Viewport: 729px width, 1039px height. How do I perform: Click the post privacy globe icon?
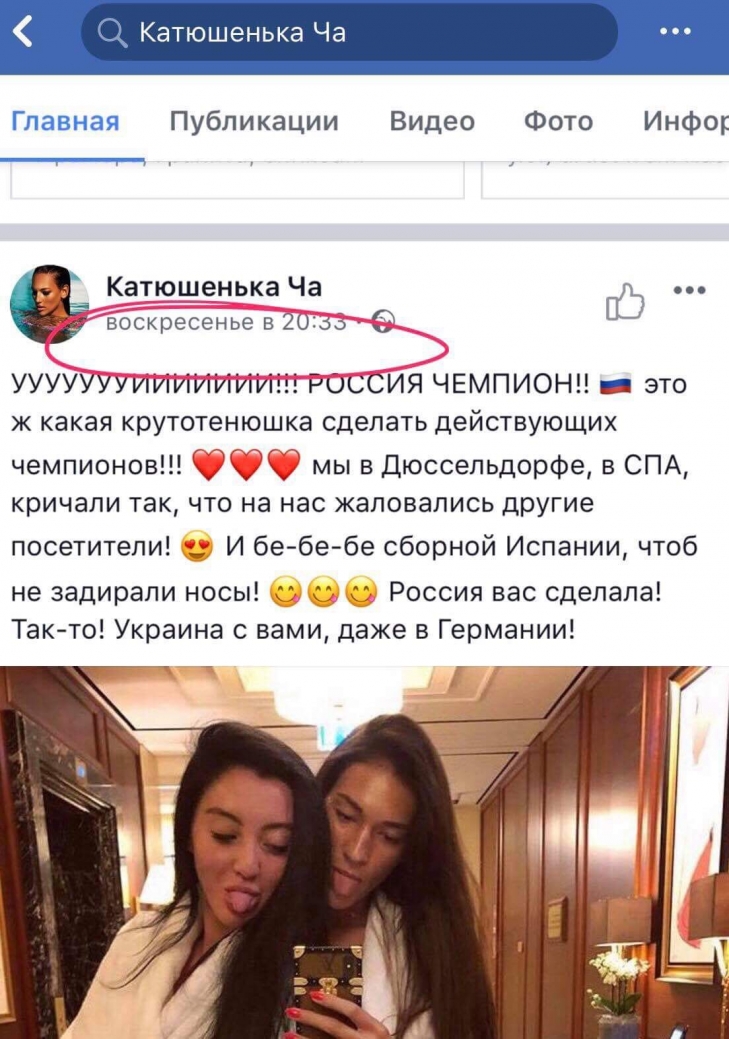[384, 321]
